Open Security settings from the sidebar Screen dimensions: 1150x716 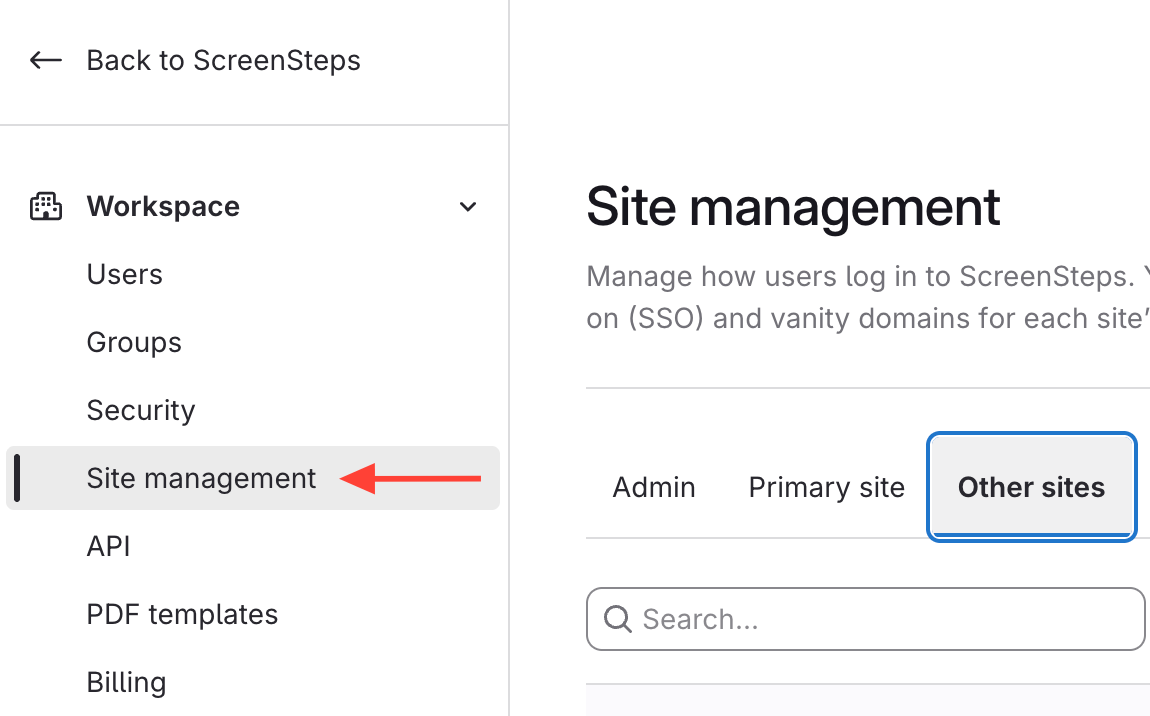click(141, 411)
